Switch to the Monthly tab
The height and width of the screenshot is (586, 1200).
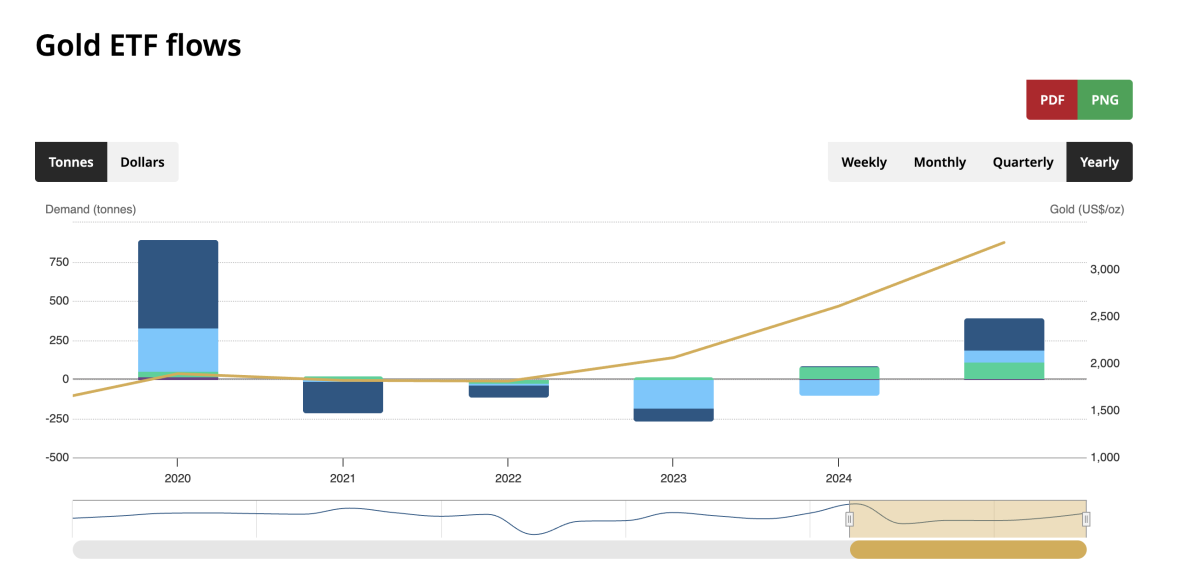coord(939,161)
